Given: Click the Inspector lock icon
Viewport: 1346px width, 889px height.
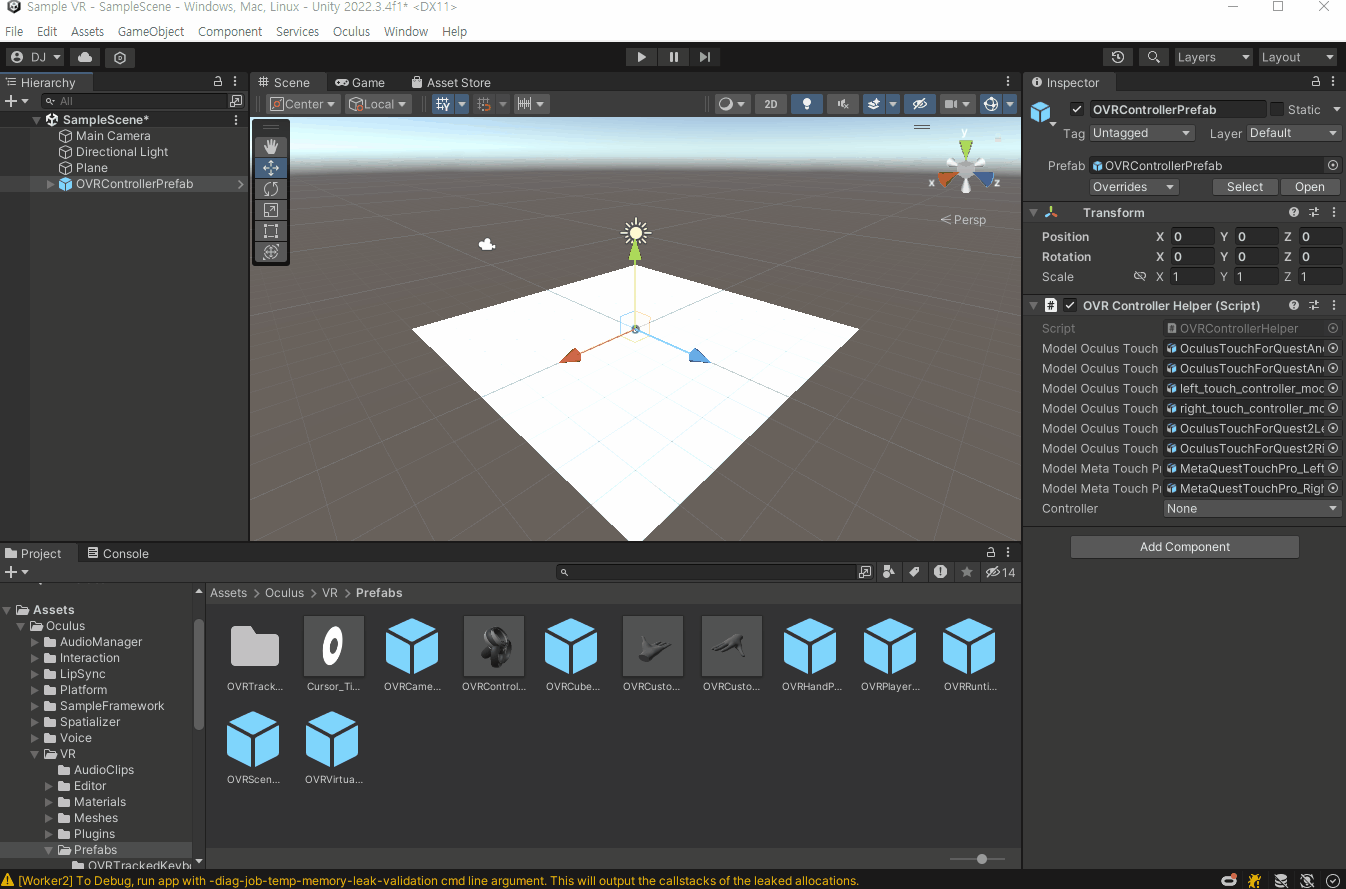Looking at the screenshot, I should [1317, 82].
